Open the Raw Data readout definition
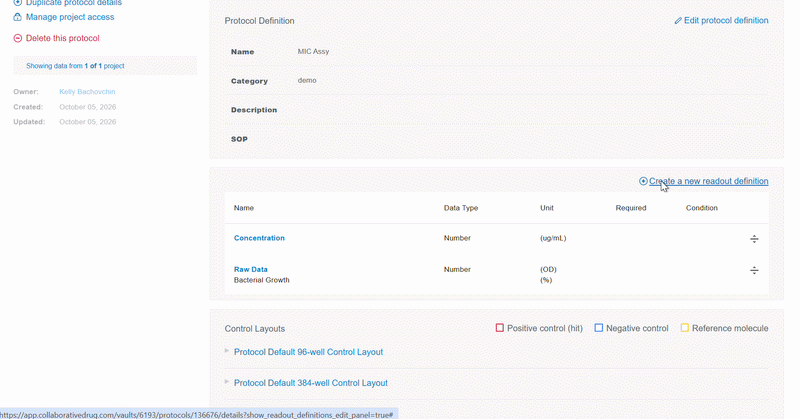This screenshot has width=800, height=419. tap(251, 269)
